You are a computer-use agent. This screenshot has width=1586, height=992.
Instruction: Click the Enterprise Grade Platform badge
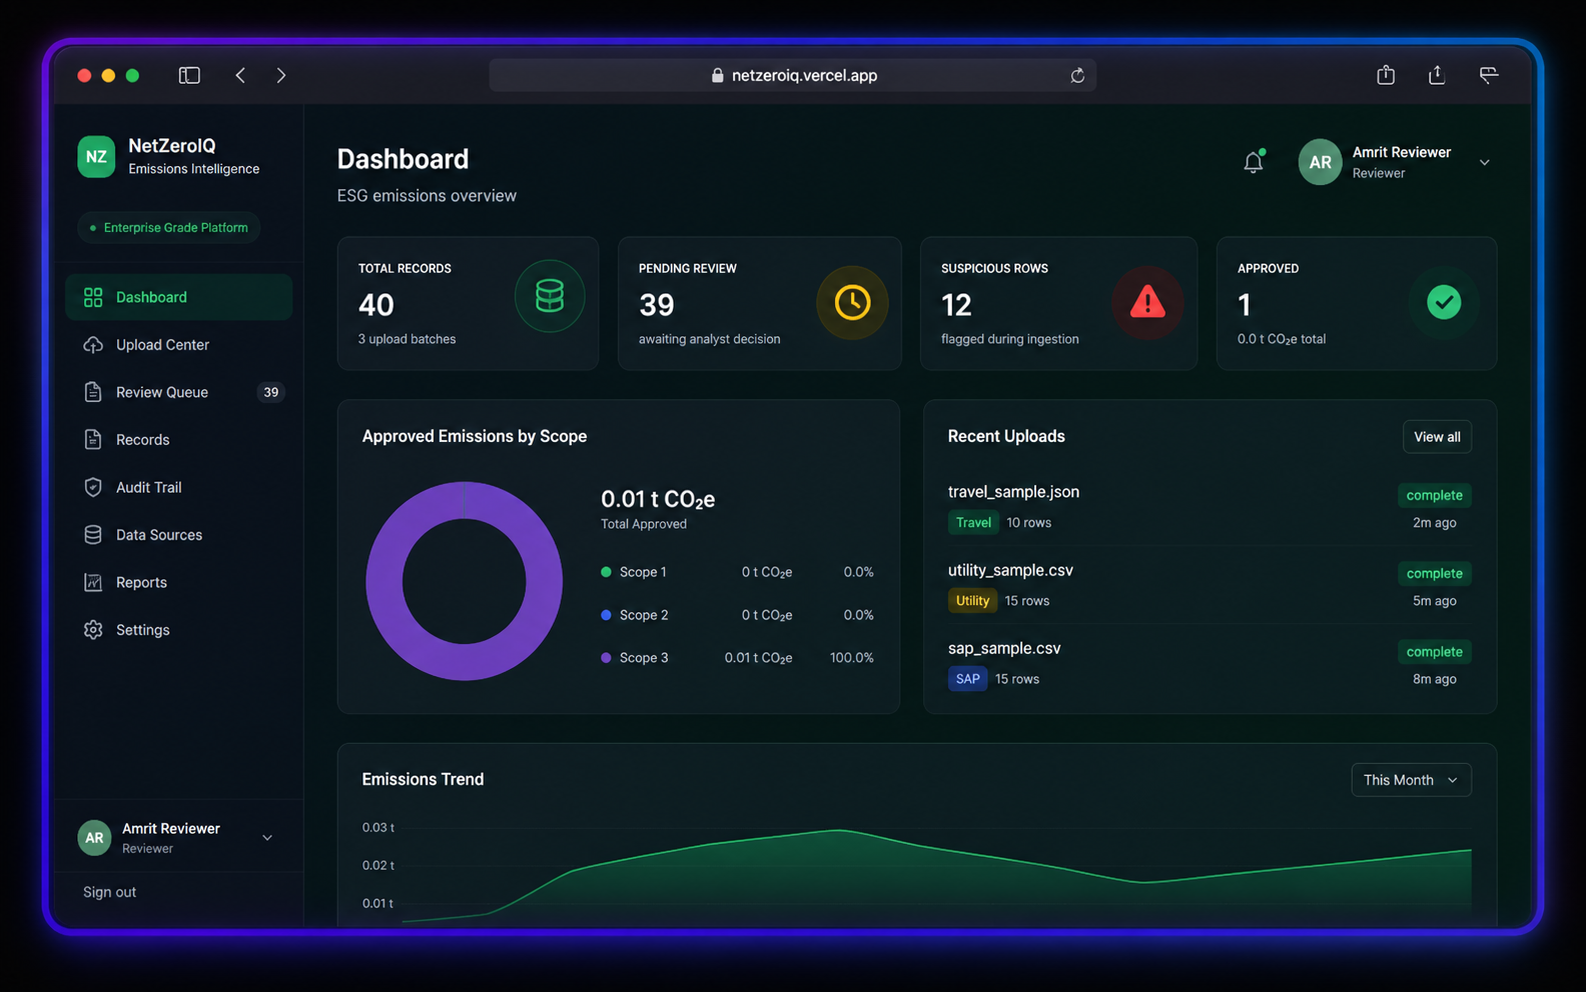coord(169,228)
